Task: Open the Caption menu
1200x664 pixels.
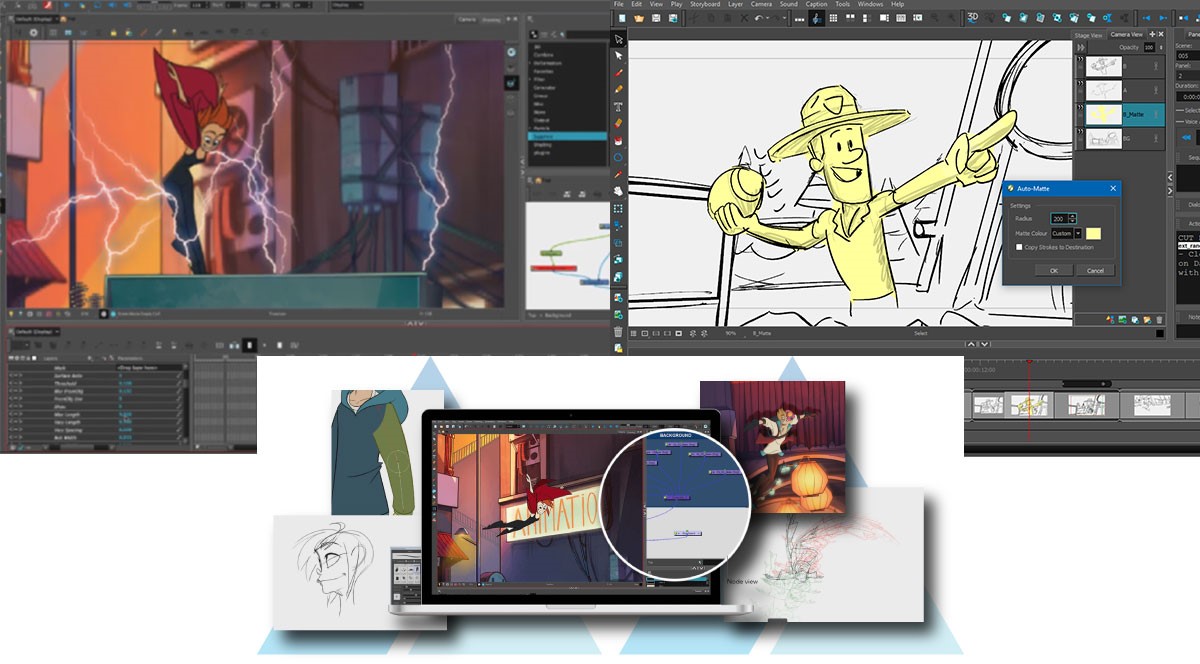Action: click(816, 4)
